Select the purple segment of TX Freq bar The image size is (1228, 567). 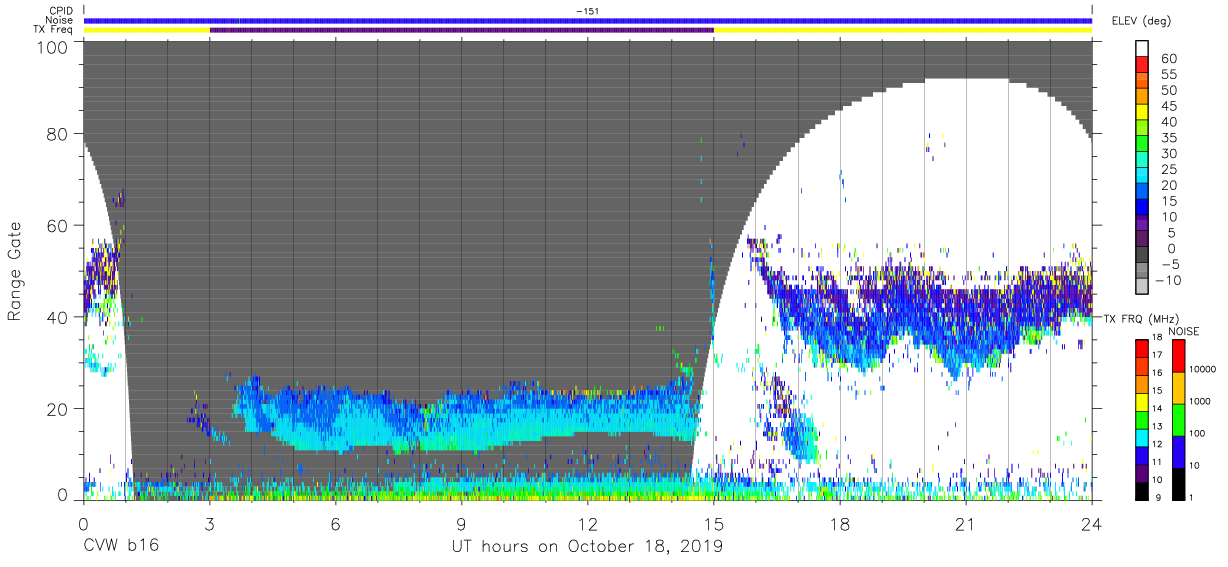462,30
